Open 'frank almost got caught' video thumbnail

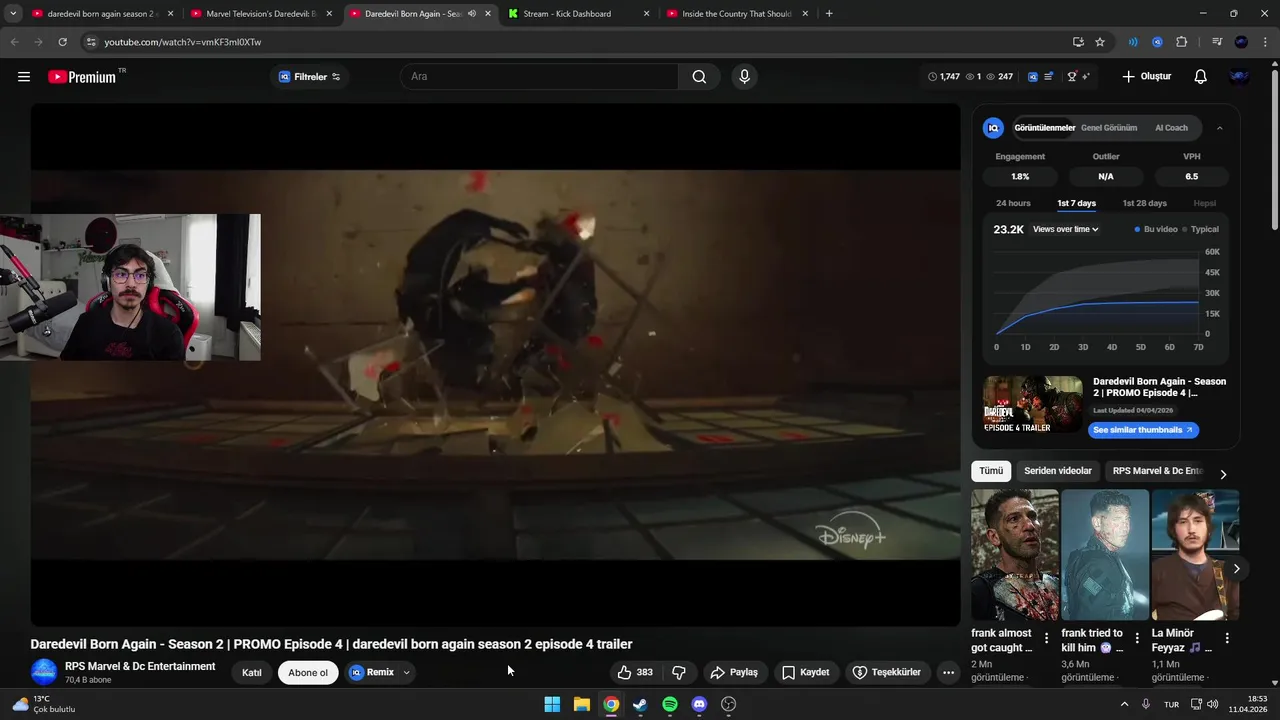[1015, 554]
